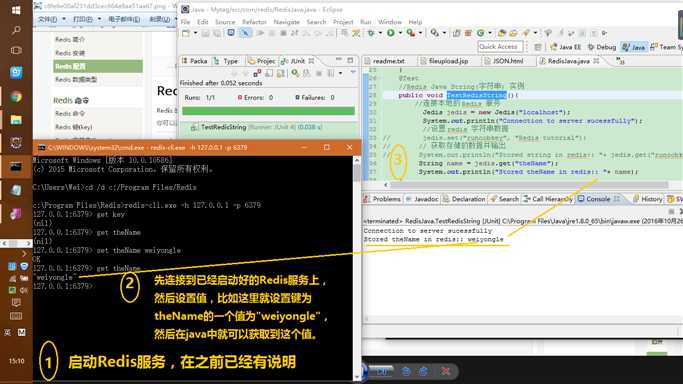This screenshot has width=683, height=384.
Task: Open the JUnit view menu chevron
Action: click(353, 73)
